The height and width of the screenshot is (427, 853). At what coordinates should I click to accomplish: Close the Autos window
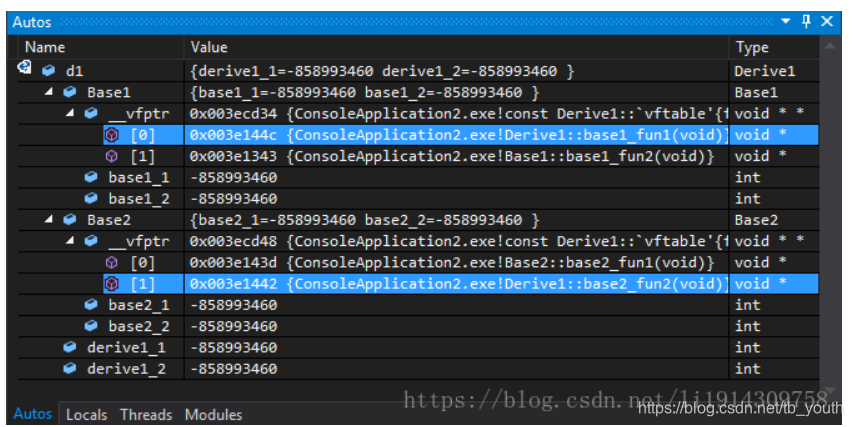point(827,22)
